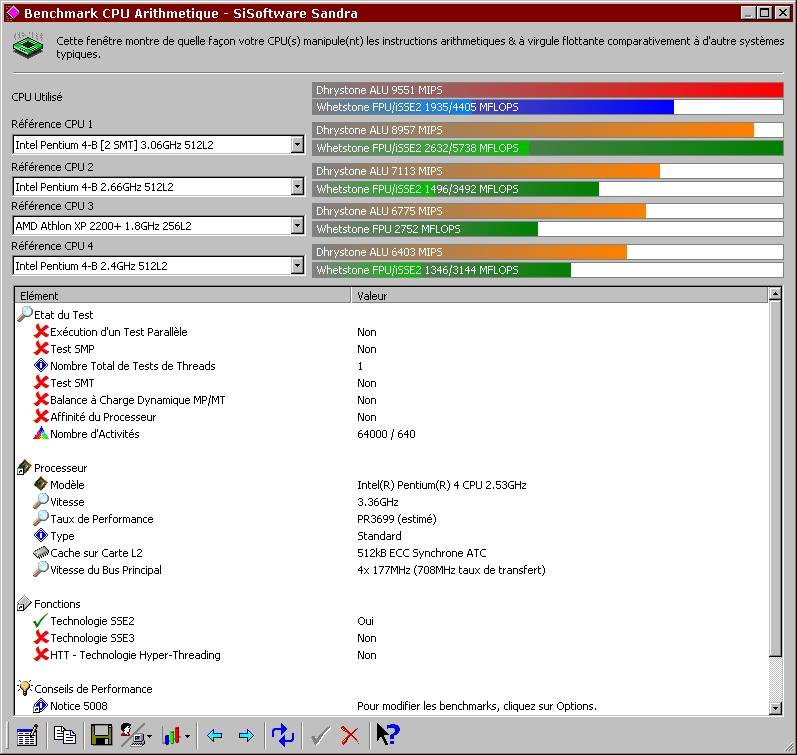The image size is (797, 755).
Task: Click the Elément column header
Action: tap(183, 295)
